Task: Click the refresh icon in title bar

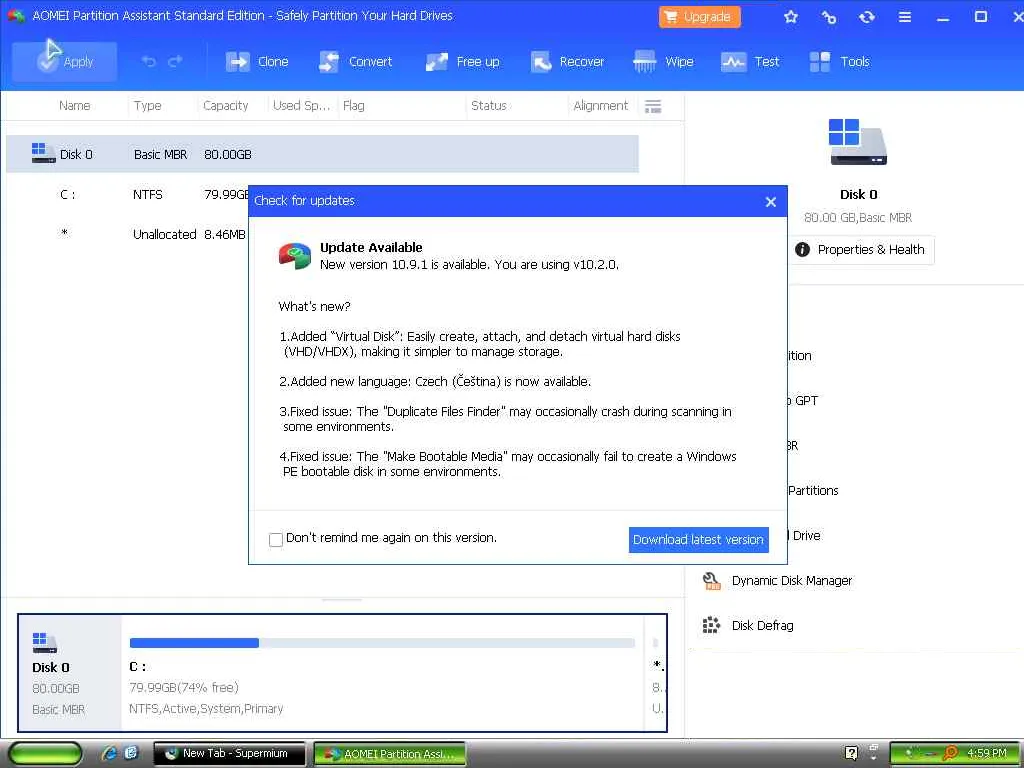Action: click(867, 17)
